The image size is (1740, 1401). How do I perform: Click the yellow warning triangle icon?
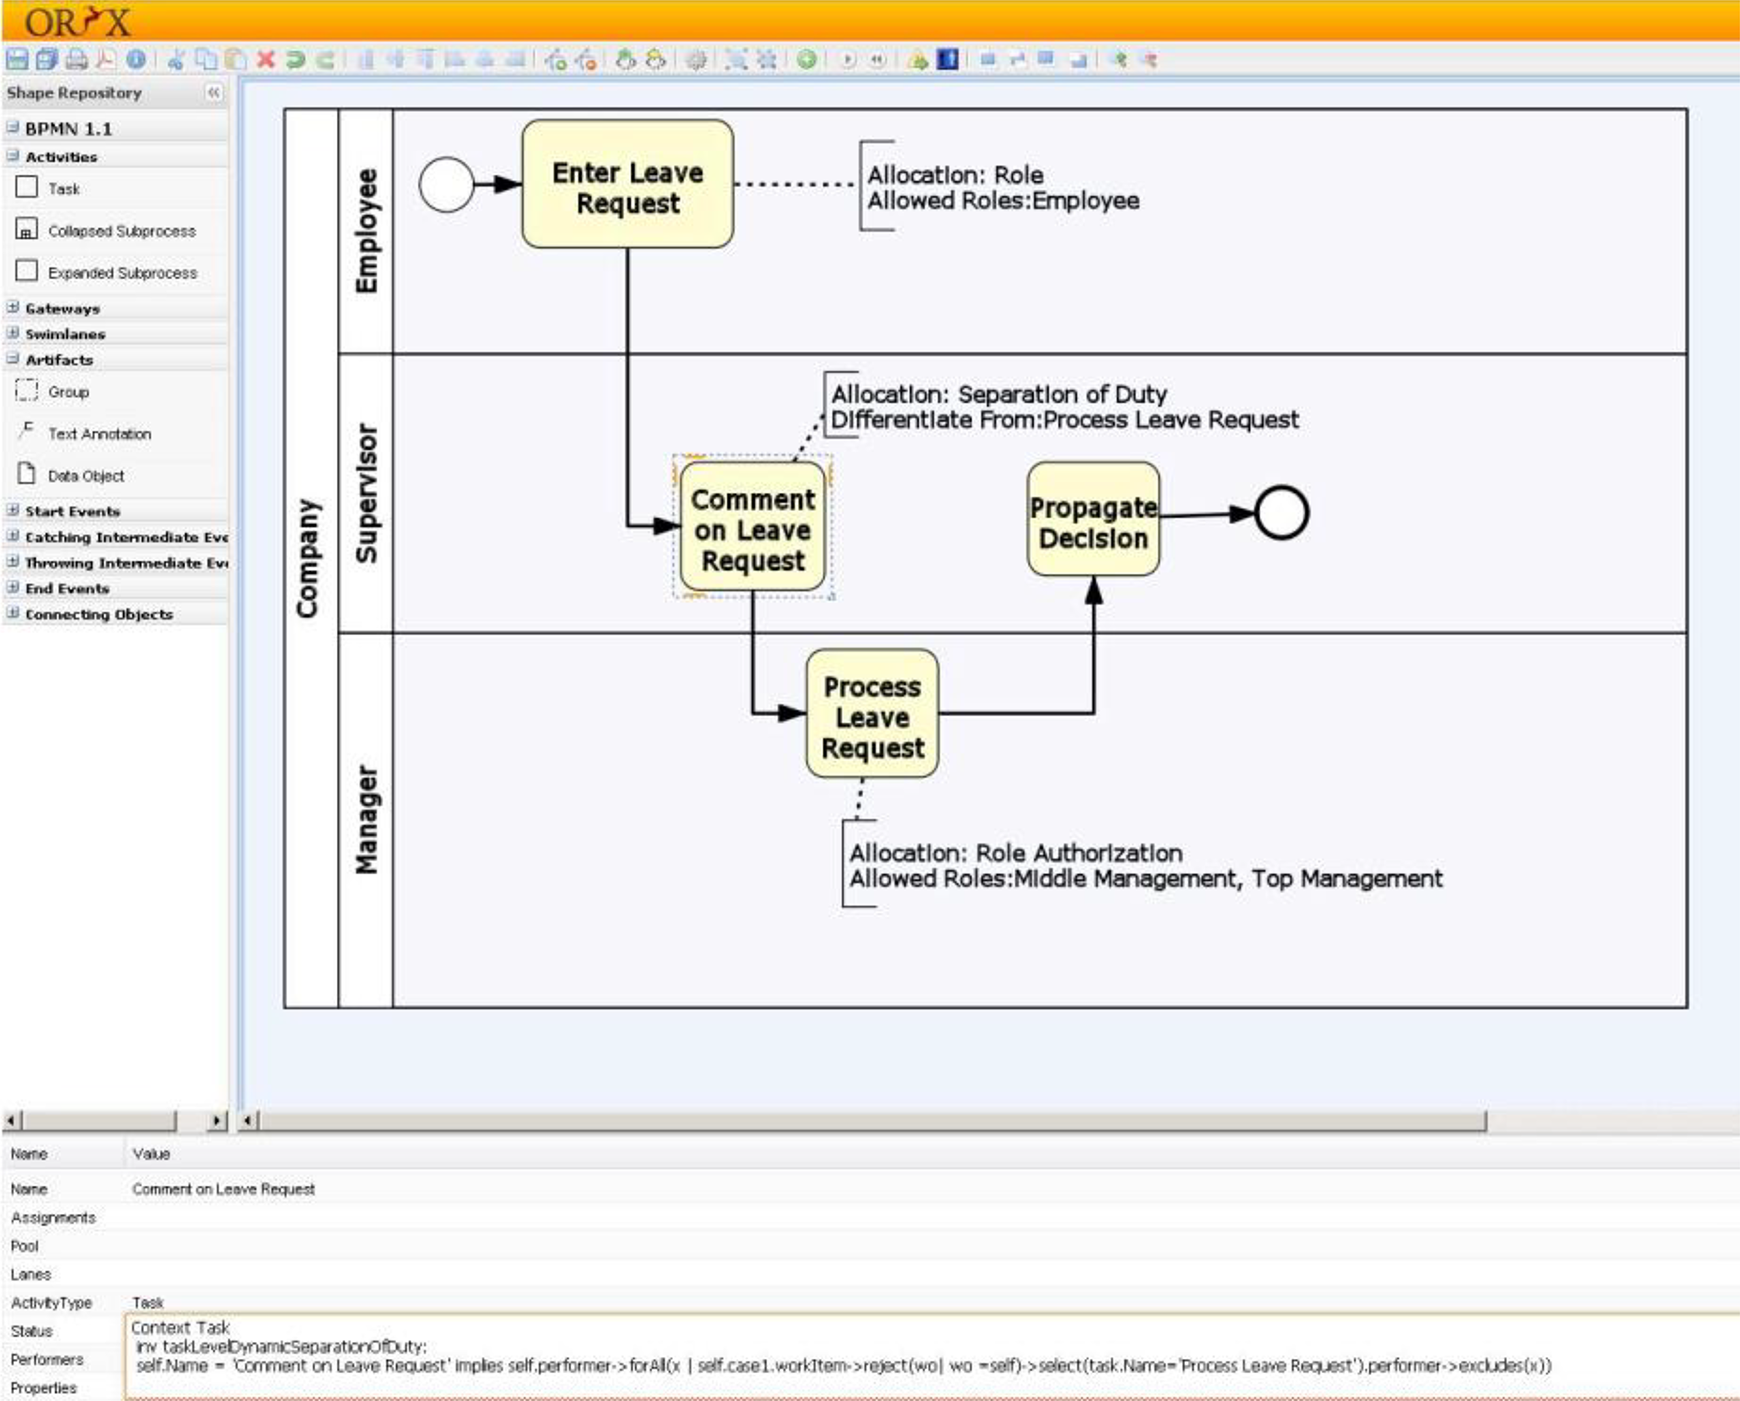917,60
